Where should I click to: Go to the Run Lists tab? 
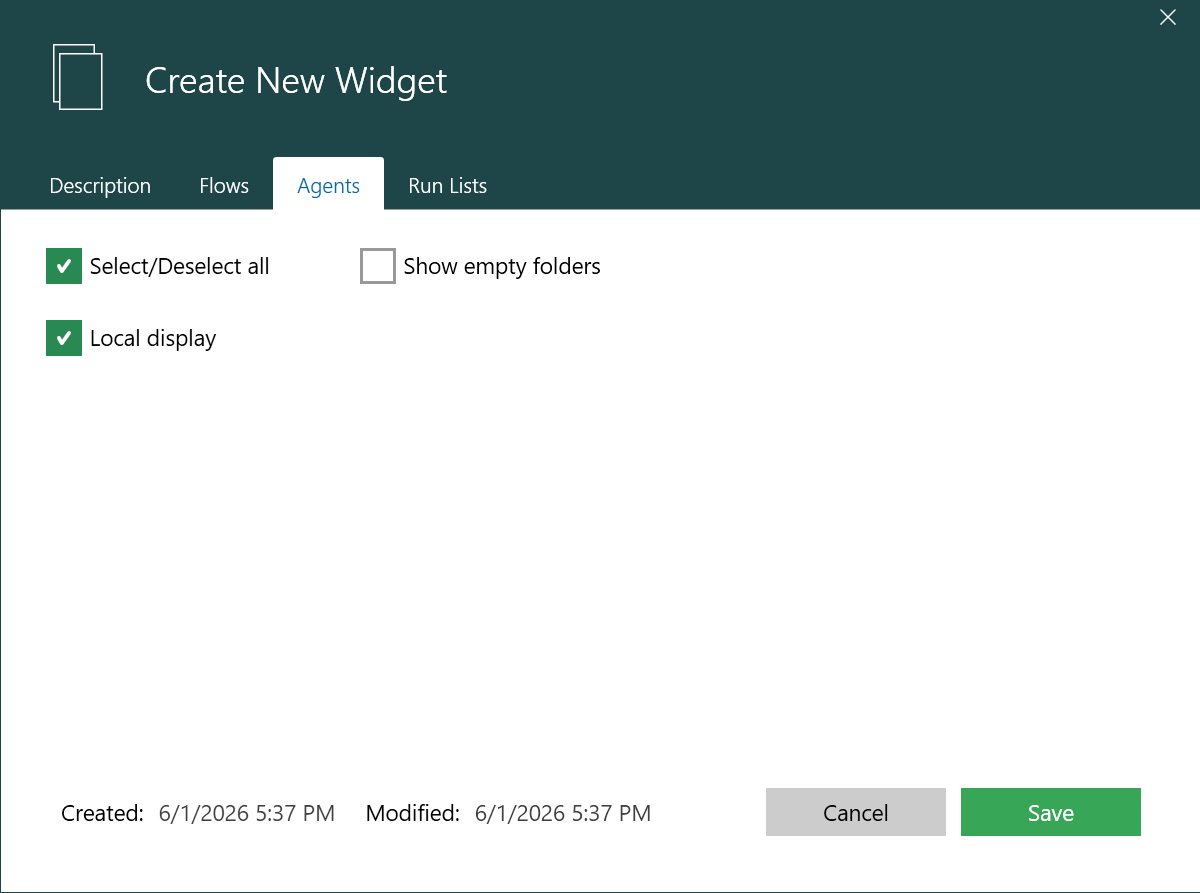point(447,186)
